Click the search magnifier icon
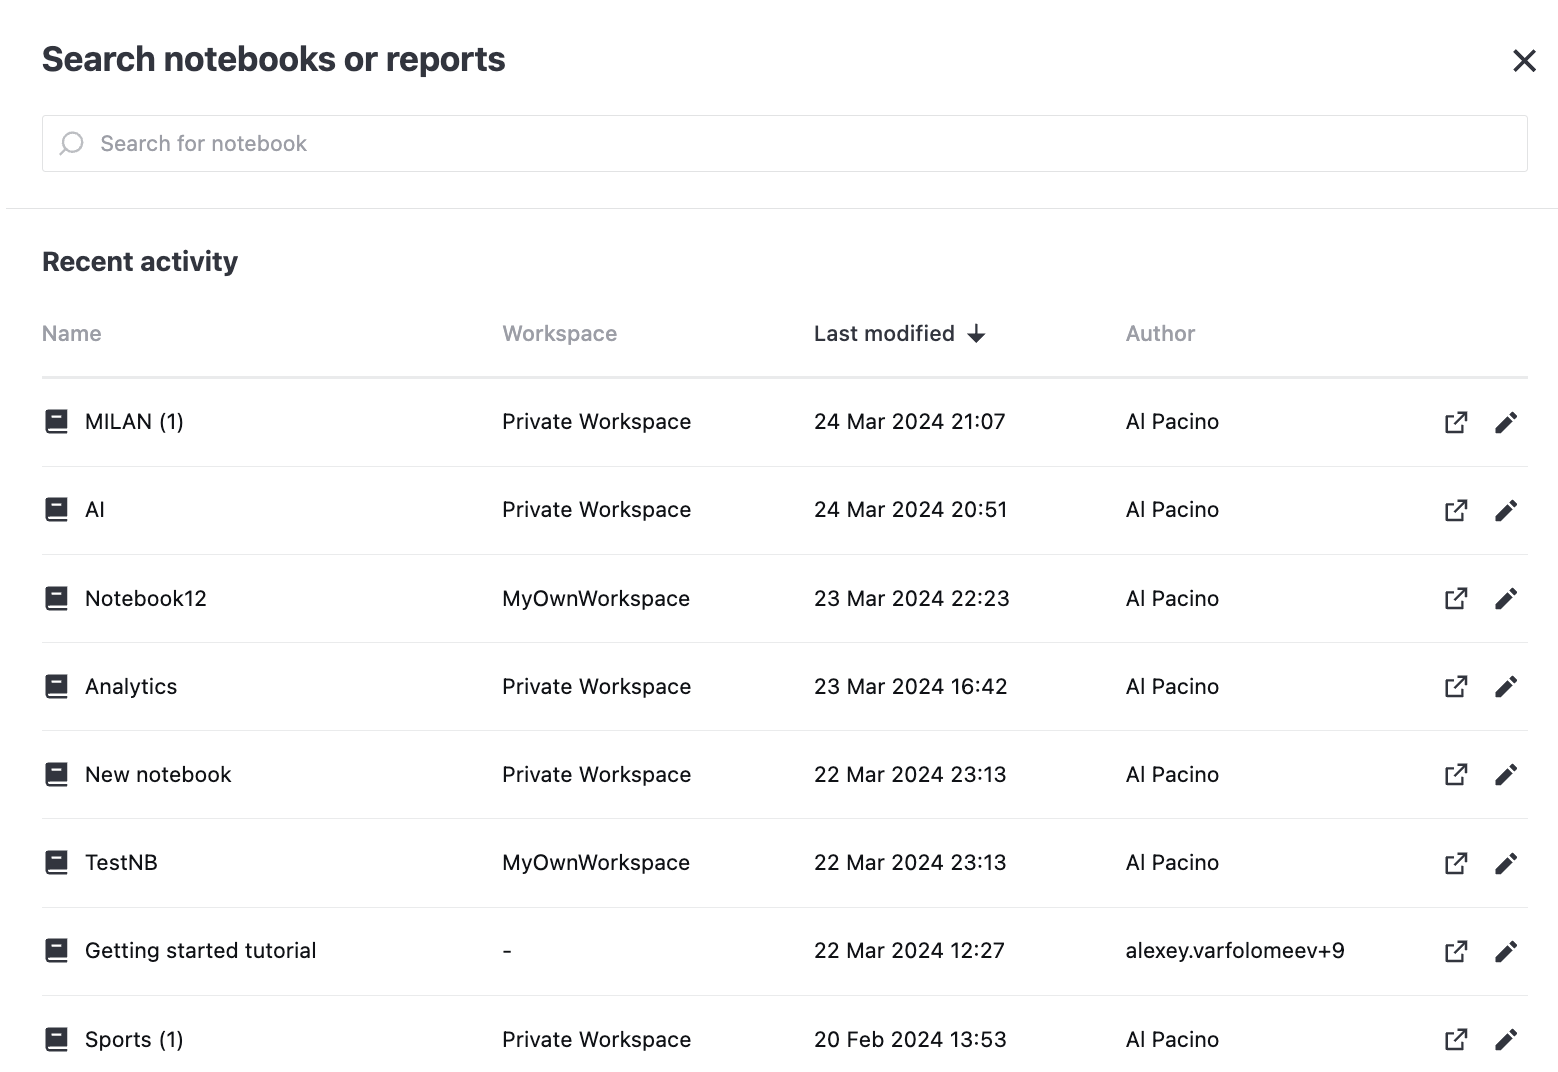This screenshot has width=1558, height=1072. (x=71, y=143)
